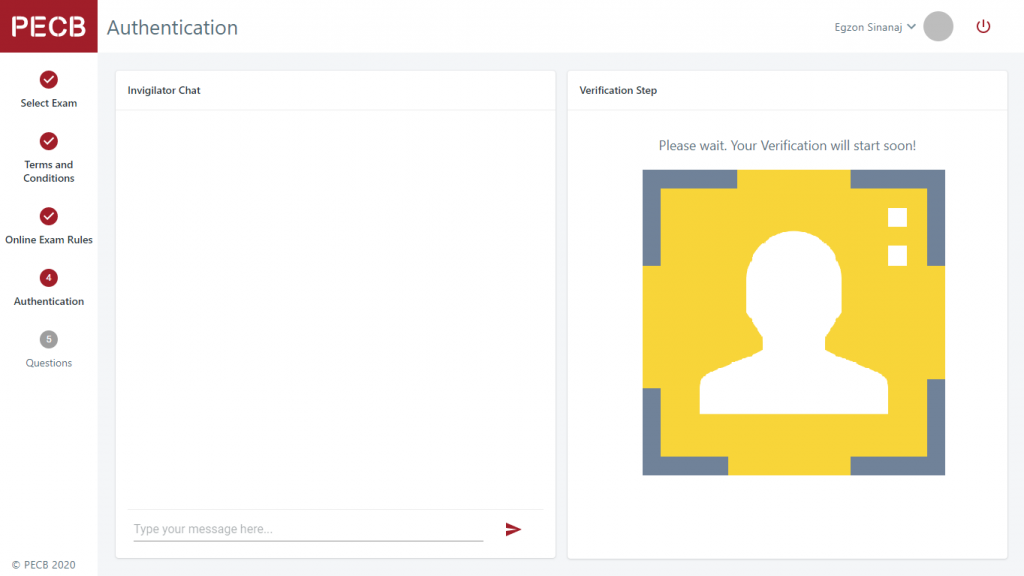Select the Authentication step label in sidebar

49,301
